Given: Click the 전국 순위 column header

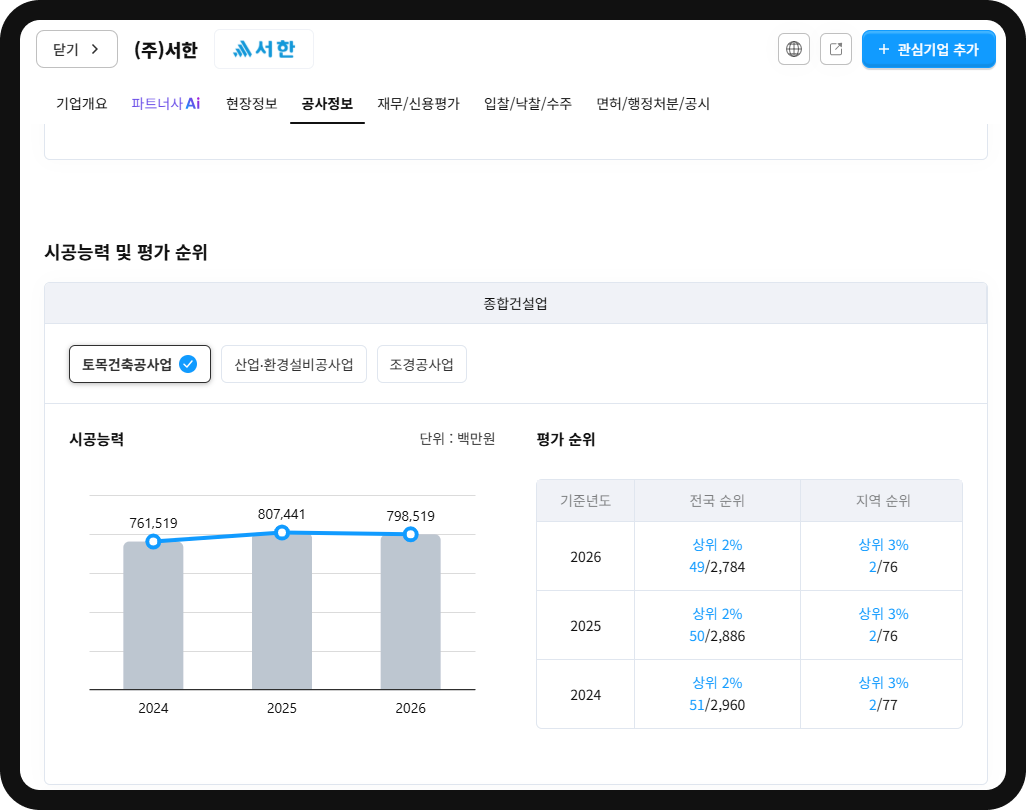Looking at the screenshot, I should point(717,501).
